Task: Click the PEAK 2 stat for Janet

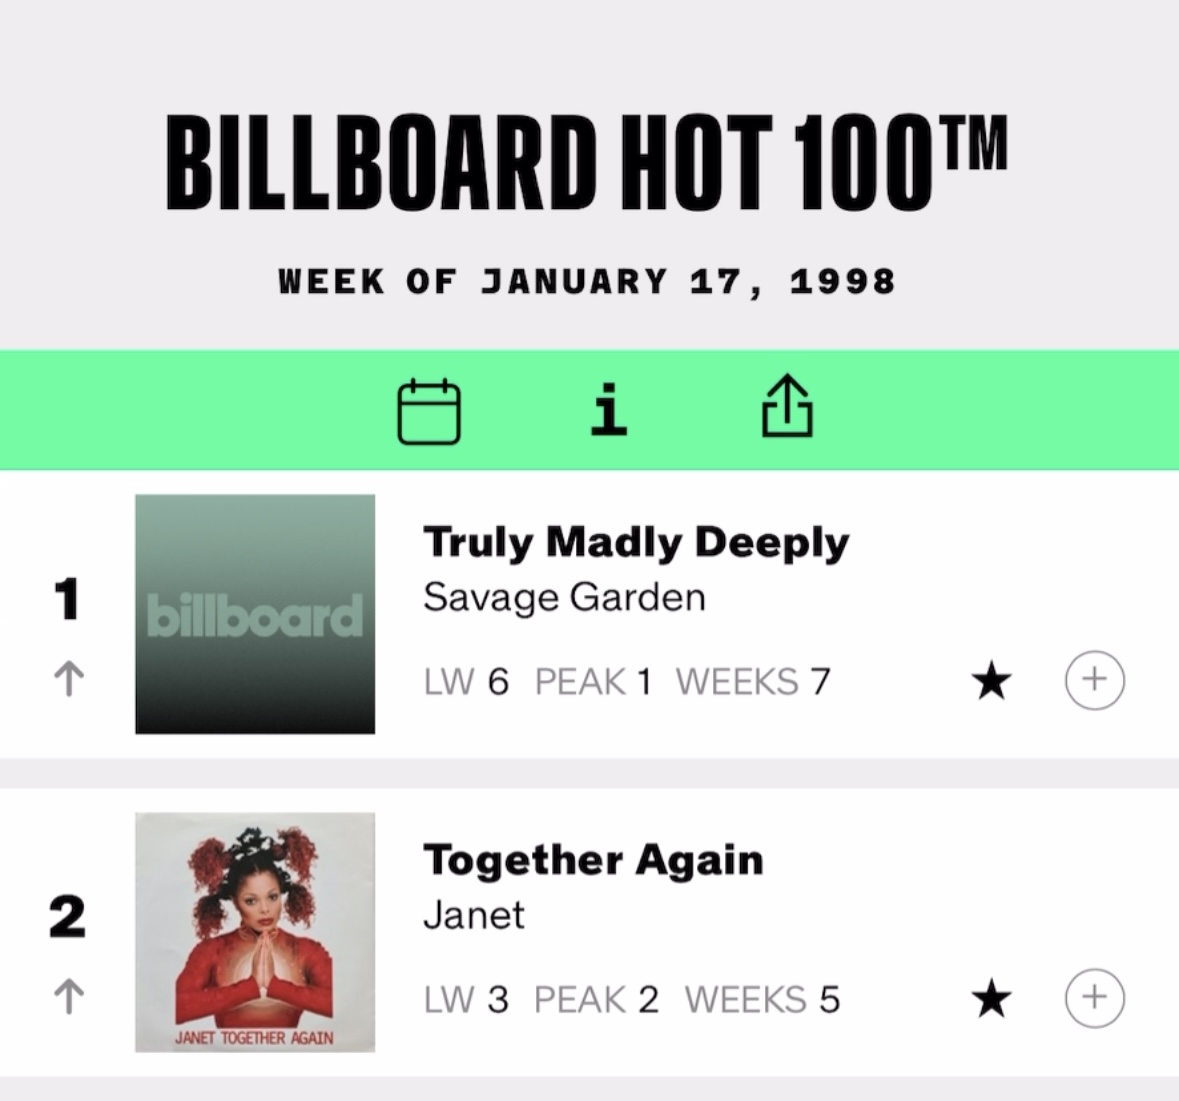Action: pyautogui.click(x=596, y=999)
